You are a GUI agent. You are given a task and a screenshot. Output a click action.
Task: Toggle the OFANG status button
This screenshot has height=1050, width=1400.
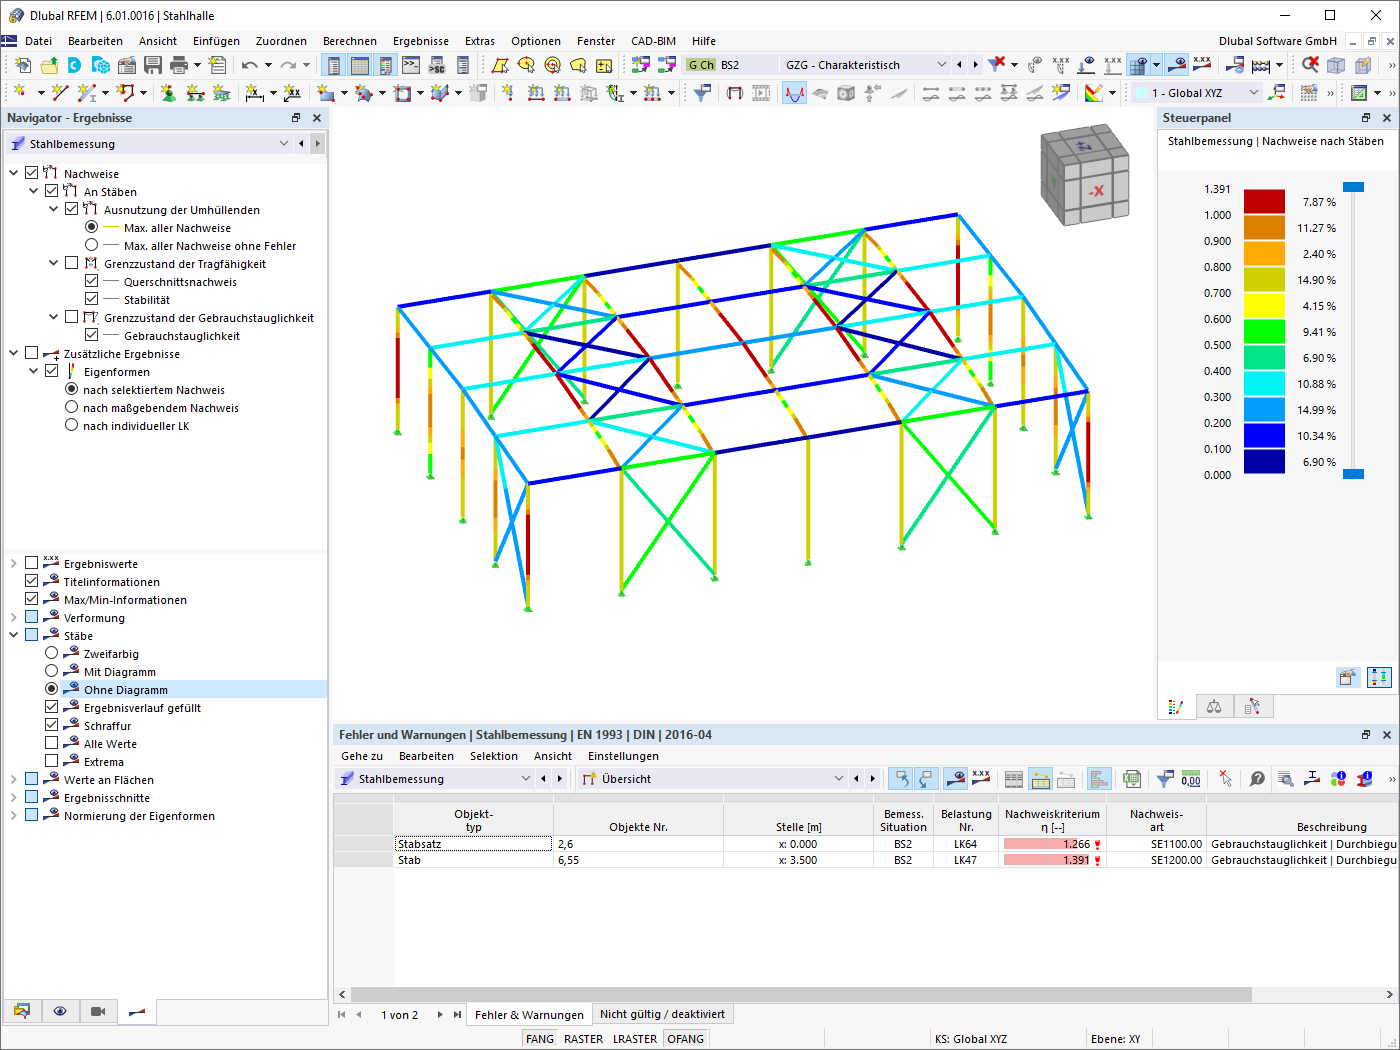685,1039
